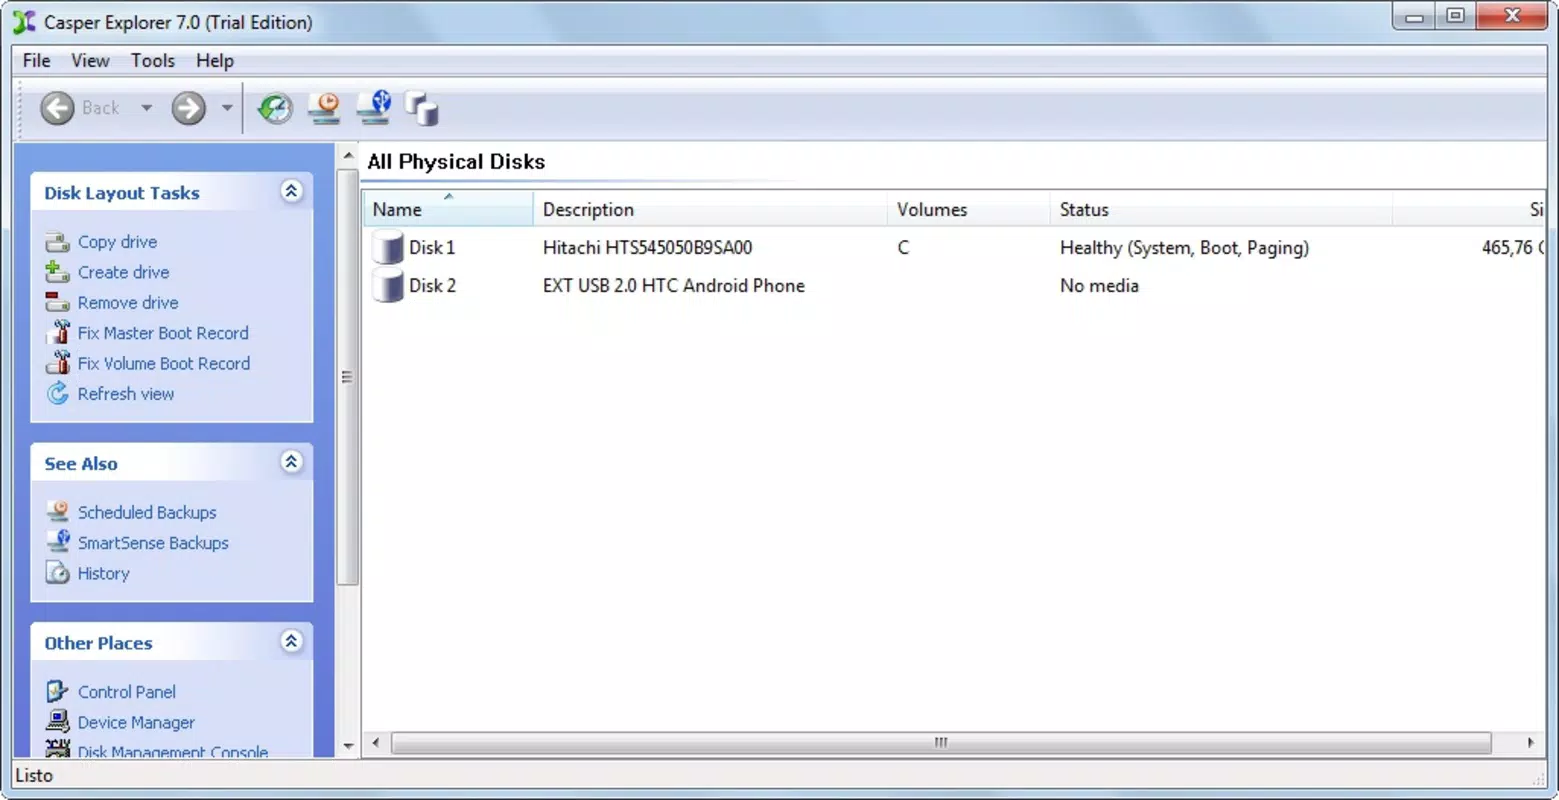
Task: Click the Forward navigation arrow icon
Action: point(188,108)
